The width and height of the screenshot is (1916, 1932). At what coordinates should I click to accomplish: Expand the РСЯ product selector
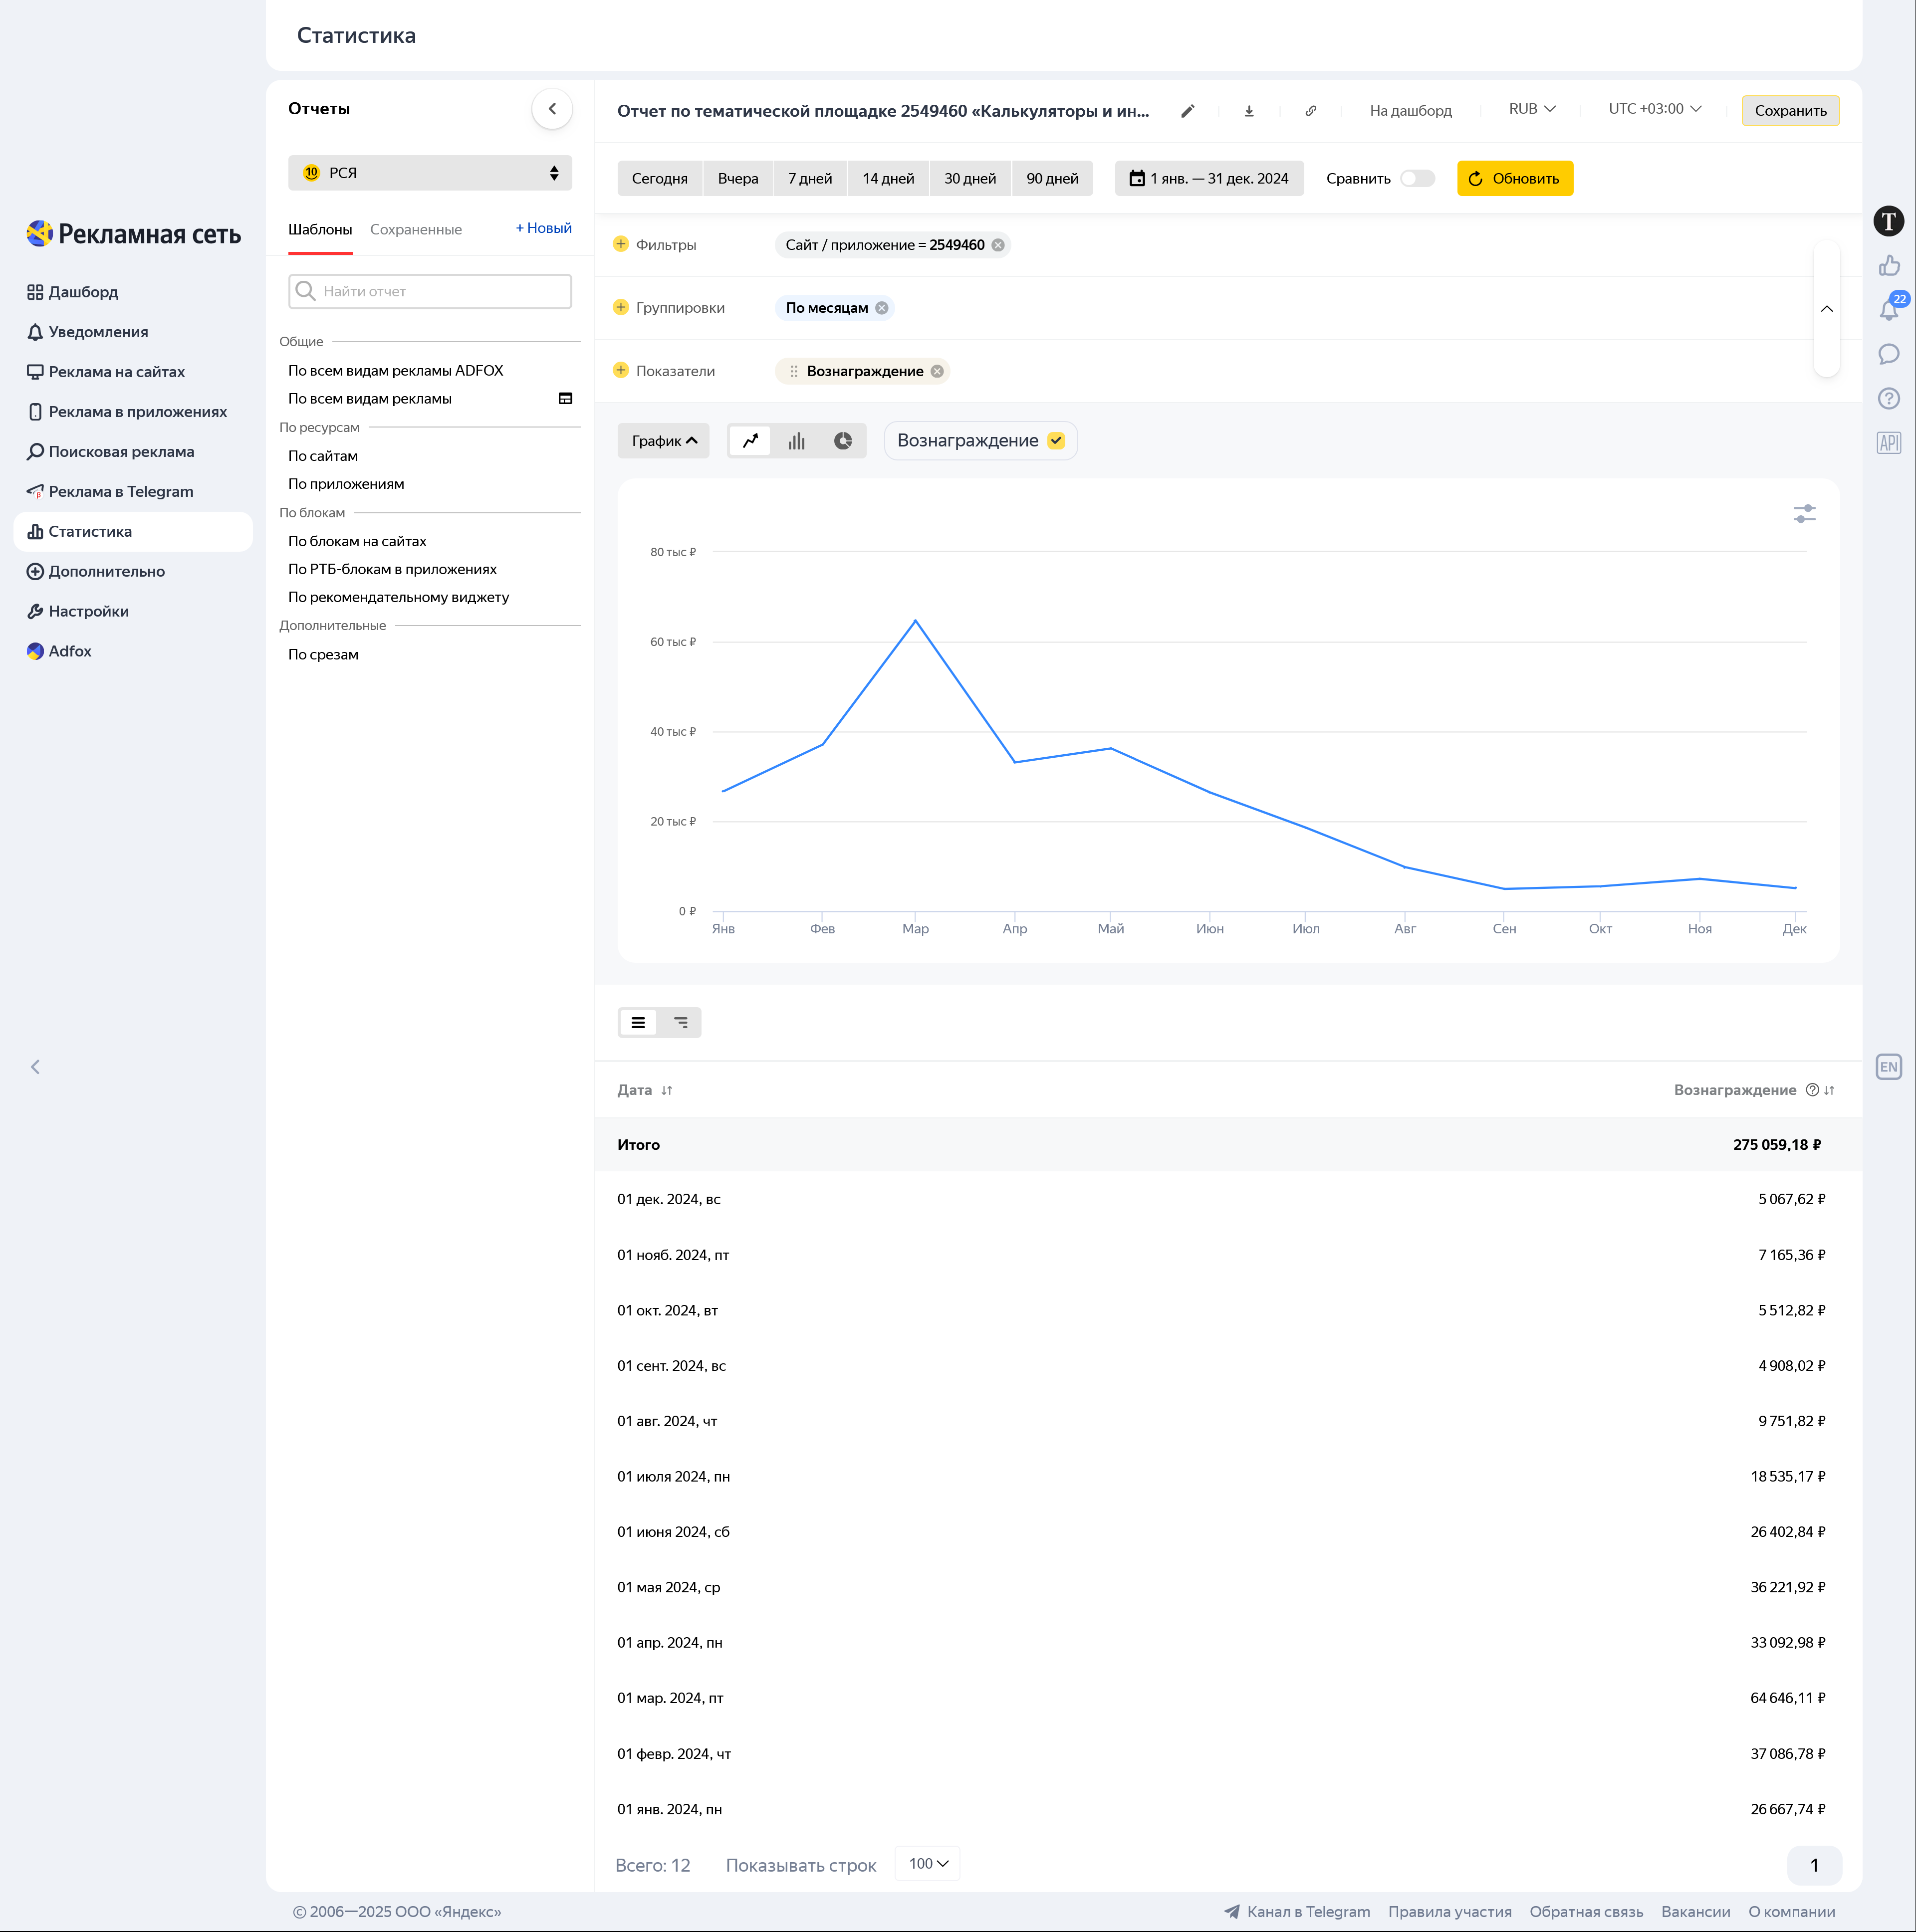(430, 173)
